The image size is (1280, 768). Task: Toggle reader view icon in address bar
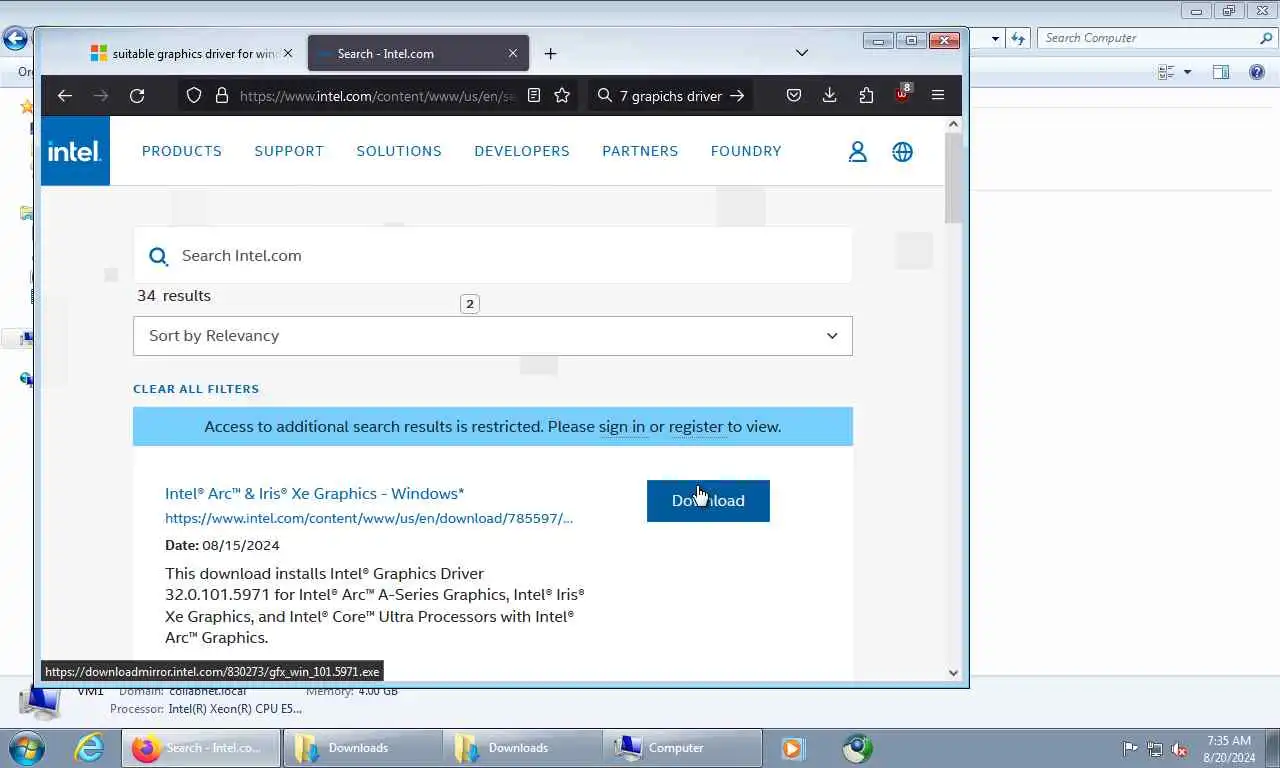coord(534,96)
